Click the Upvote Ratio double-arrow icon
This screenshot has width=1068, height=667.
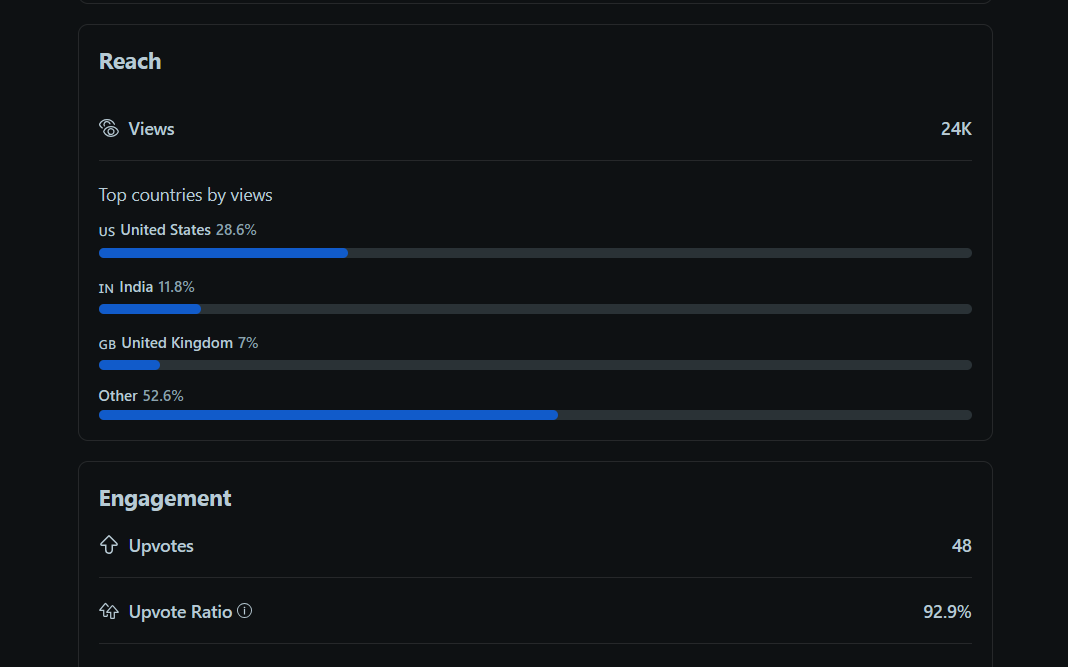click(x=109, y=611)
